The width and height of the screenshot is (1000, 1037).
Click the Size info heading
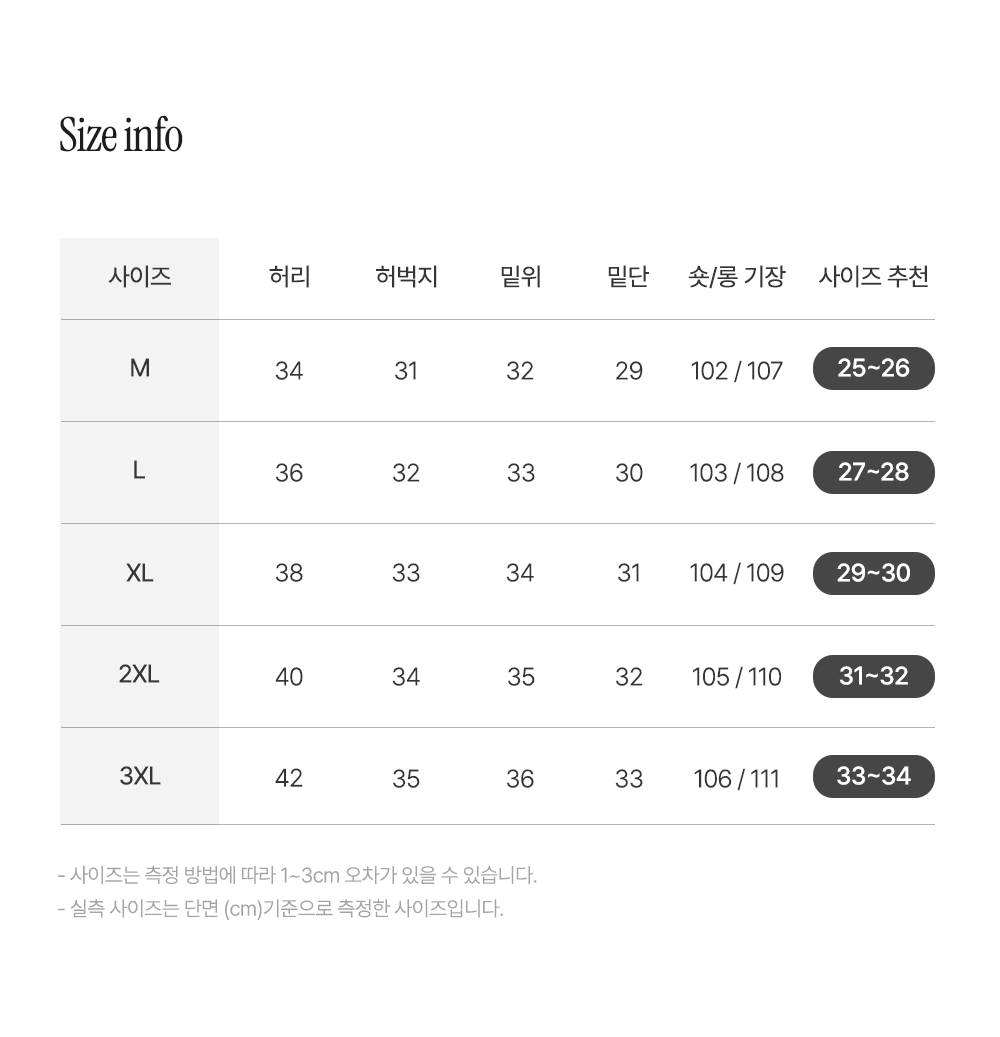121,135
